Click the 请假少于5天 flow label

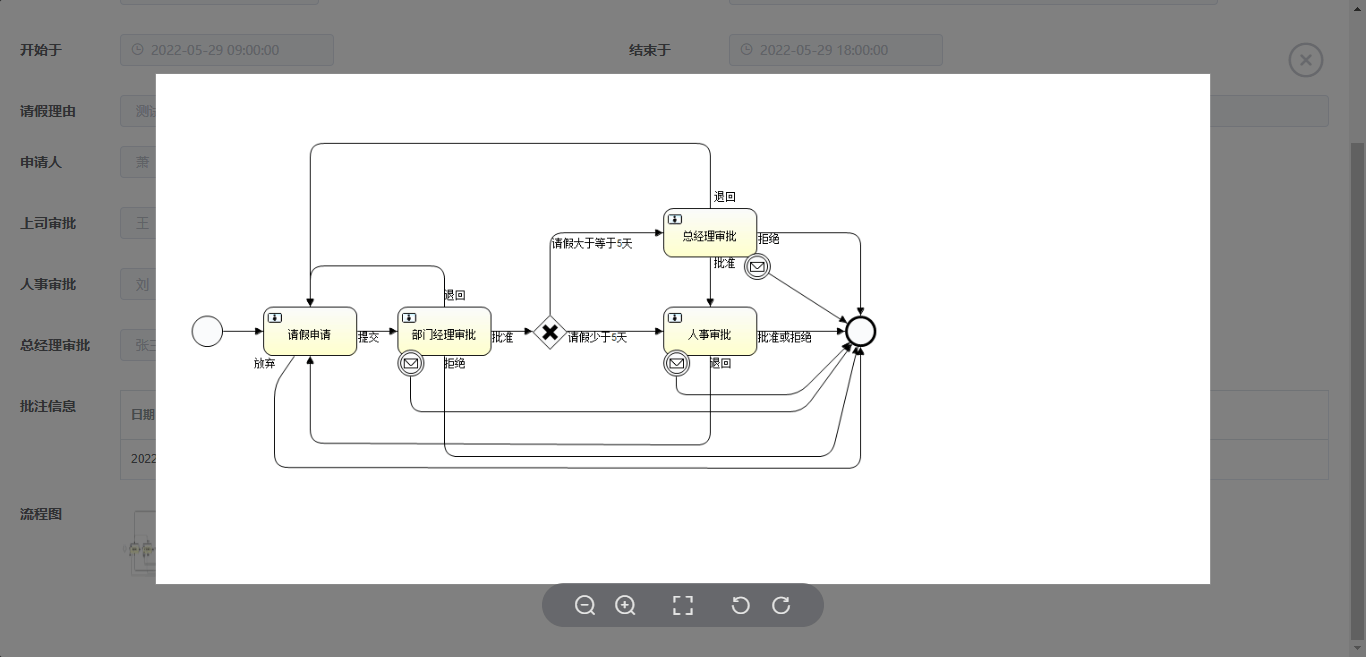(x=597, y=338)
